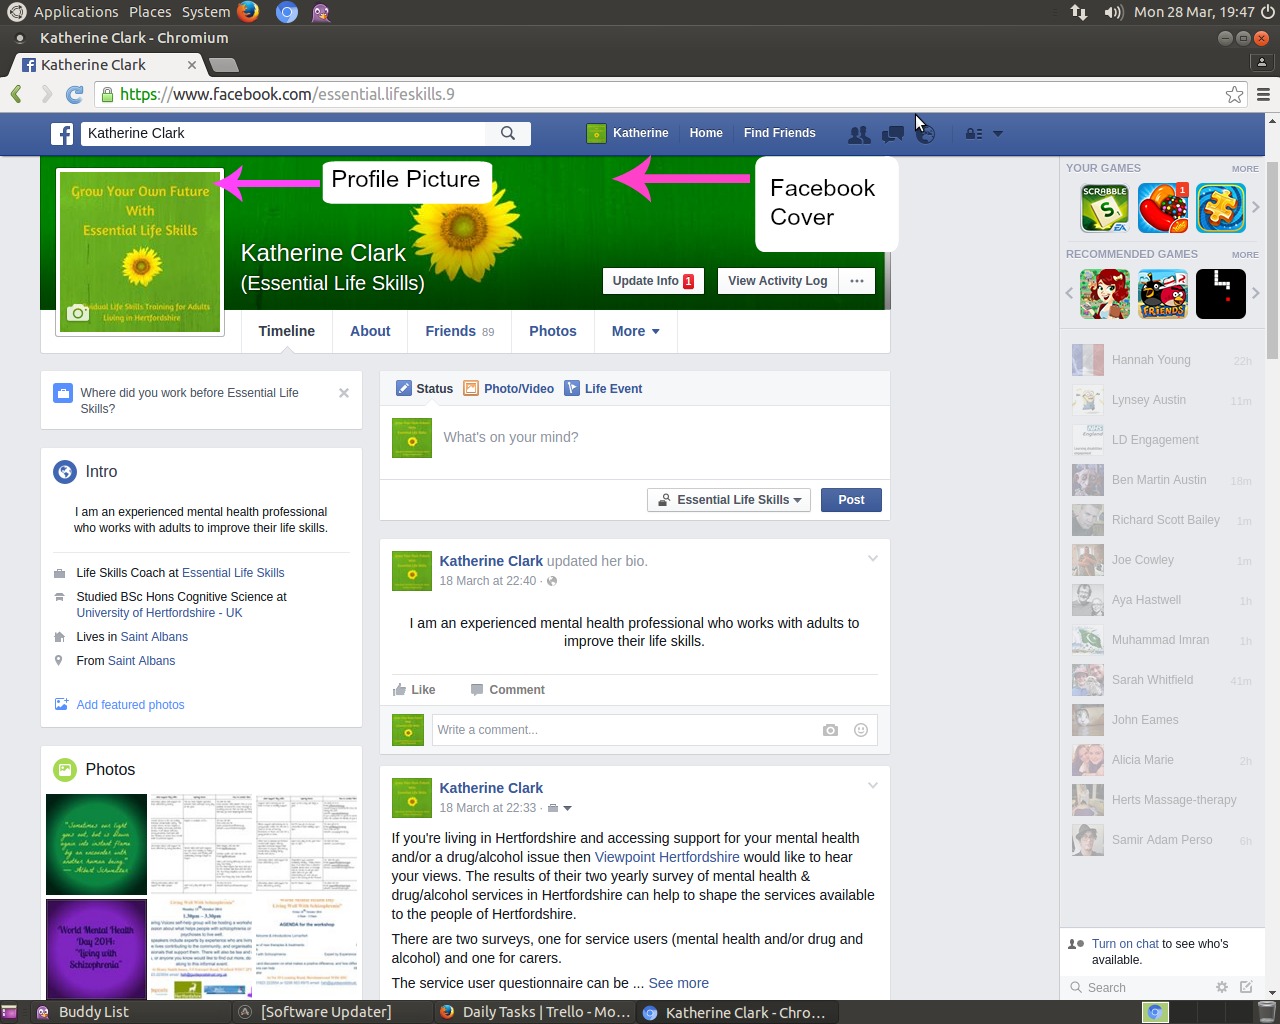Image resolution: width=1280 pixels, height=1024 pixels.
Task: Open the snake game icon
Action: (x=1221, y=294)
